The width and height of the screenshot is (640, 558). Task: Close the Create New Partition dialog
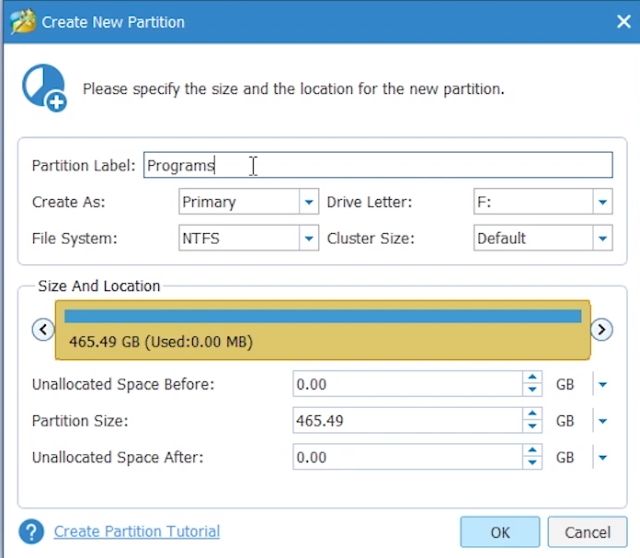tap(624, 21)
